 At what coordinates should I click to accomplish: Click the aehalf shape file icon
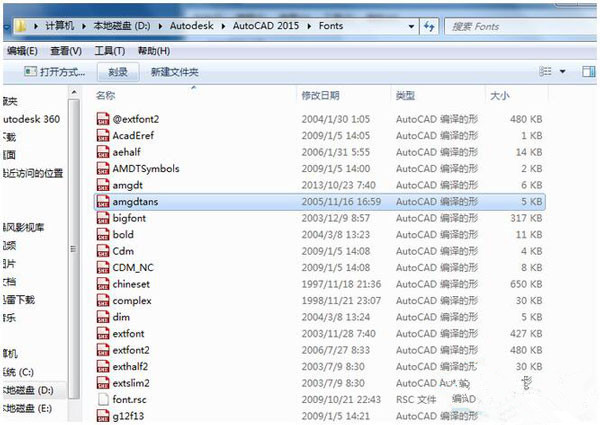(103, 152)
